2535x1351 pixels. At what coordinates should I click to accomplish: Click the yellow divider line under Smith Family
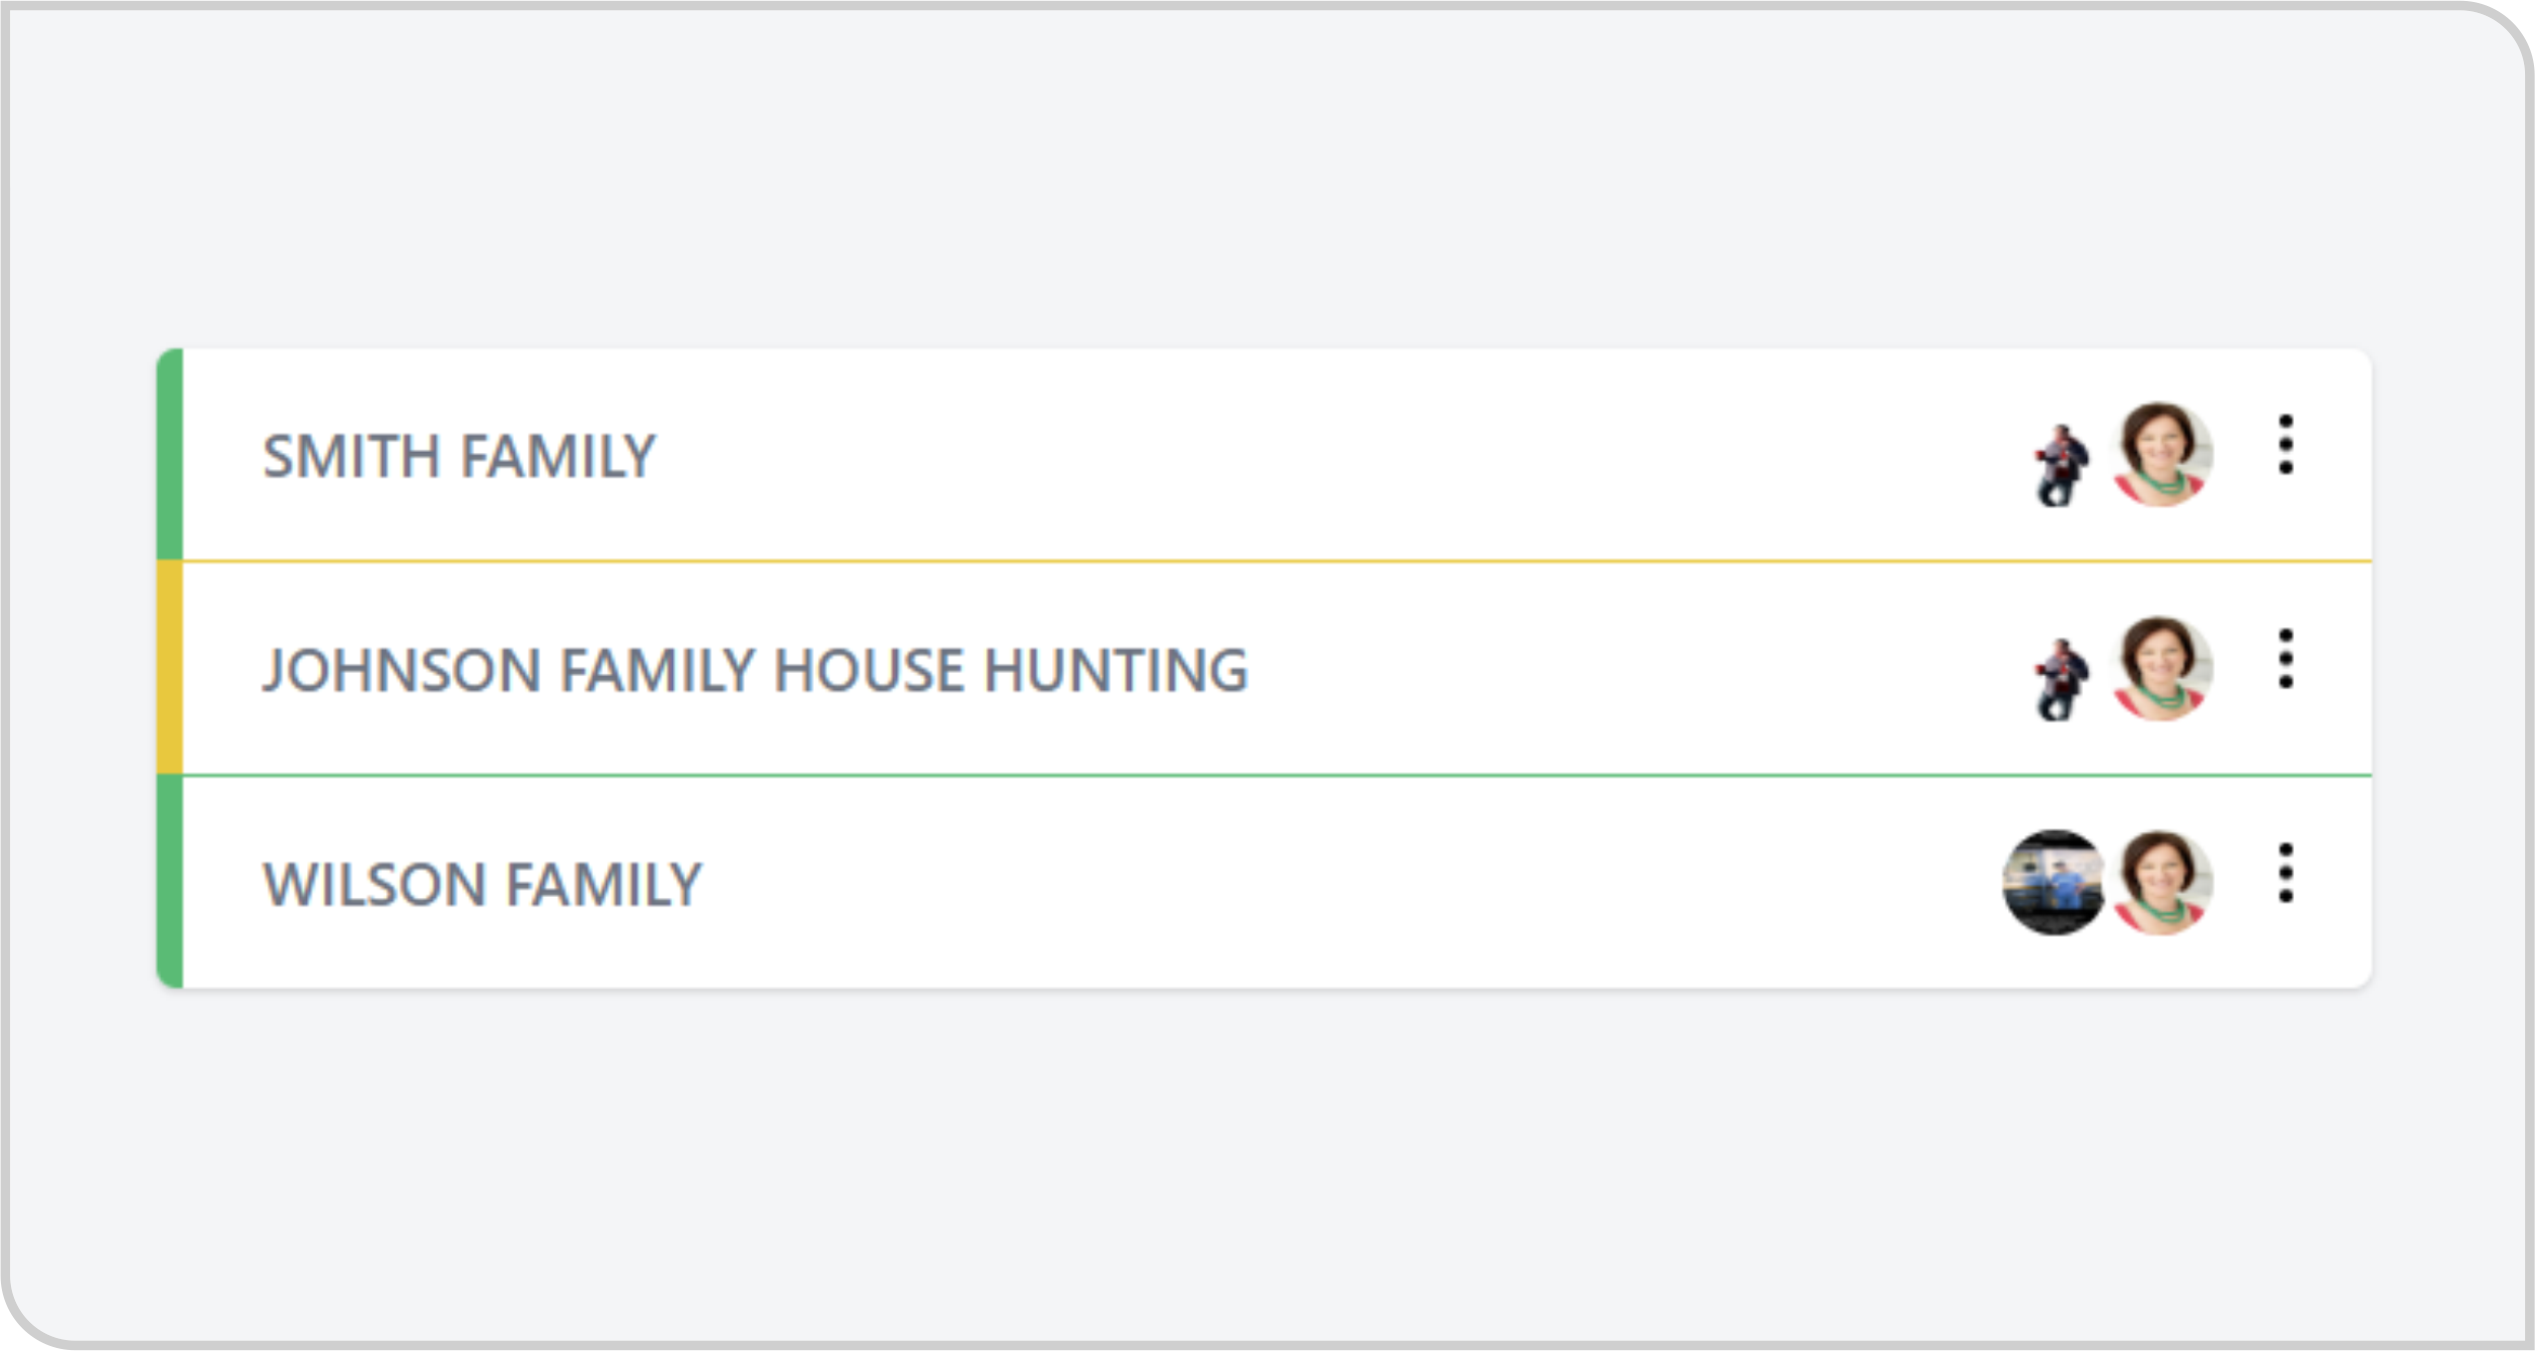tap(1277, 561)
